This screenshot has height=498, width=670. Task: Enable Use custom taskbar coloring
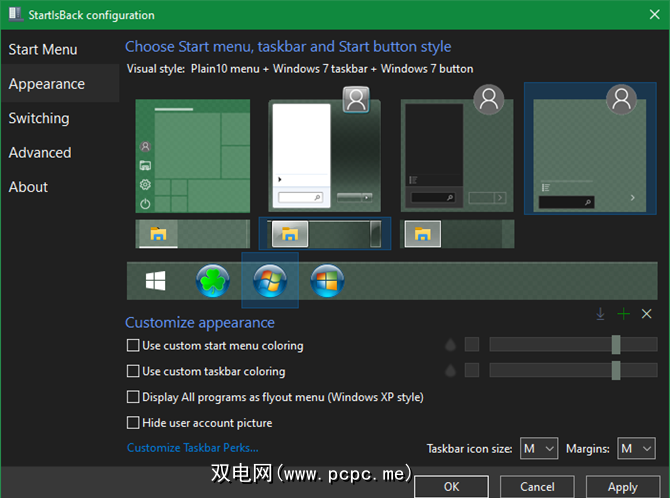point(134,371)
